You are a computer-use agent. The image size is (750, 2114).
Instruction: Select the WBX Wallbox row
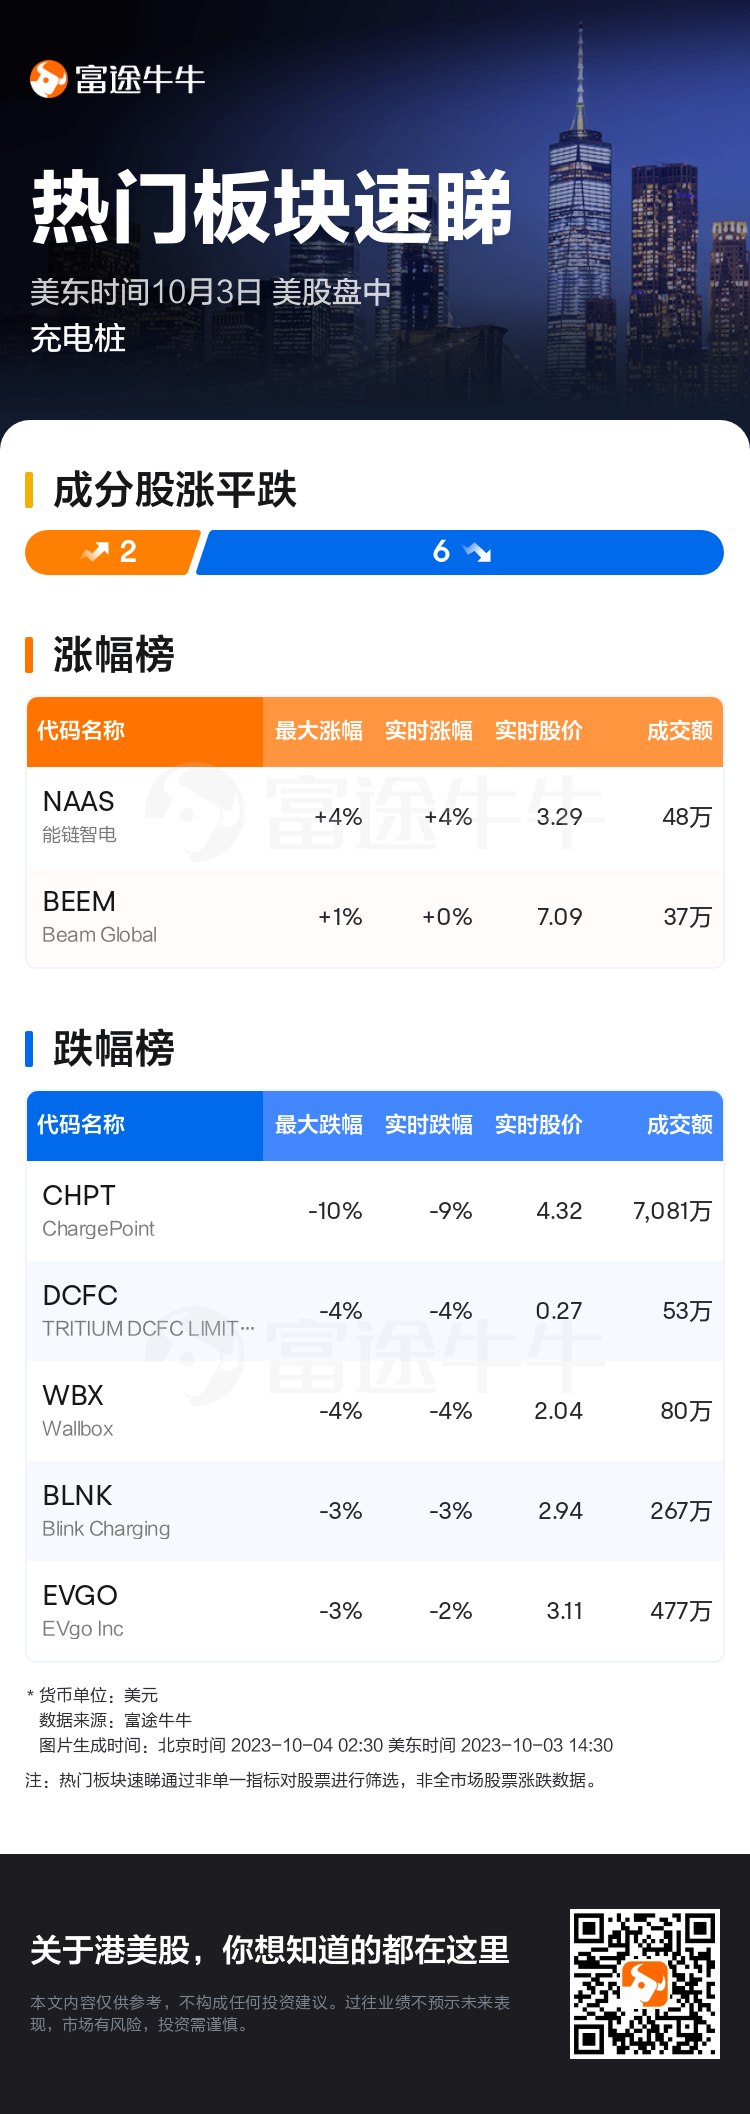click(x=375, y=1411)
